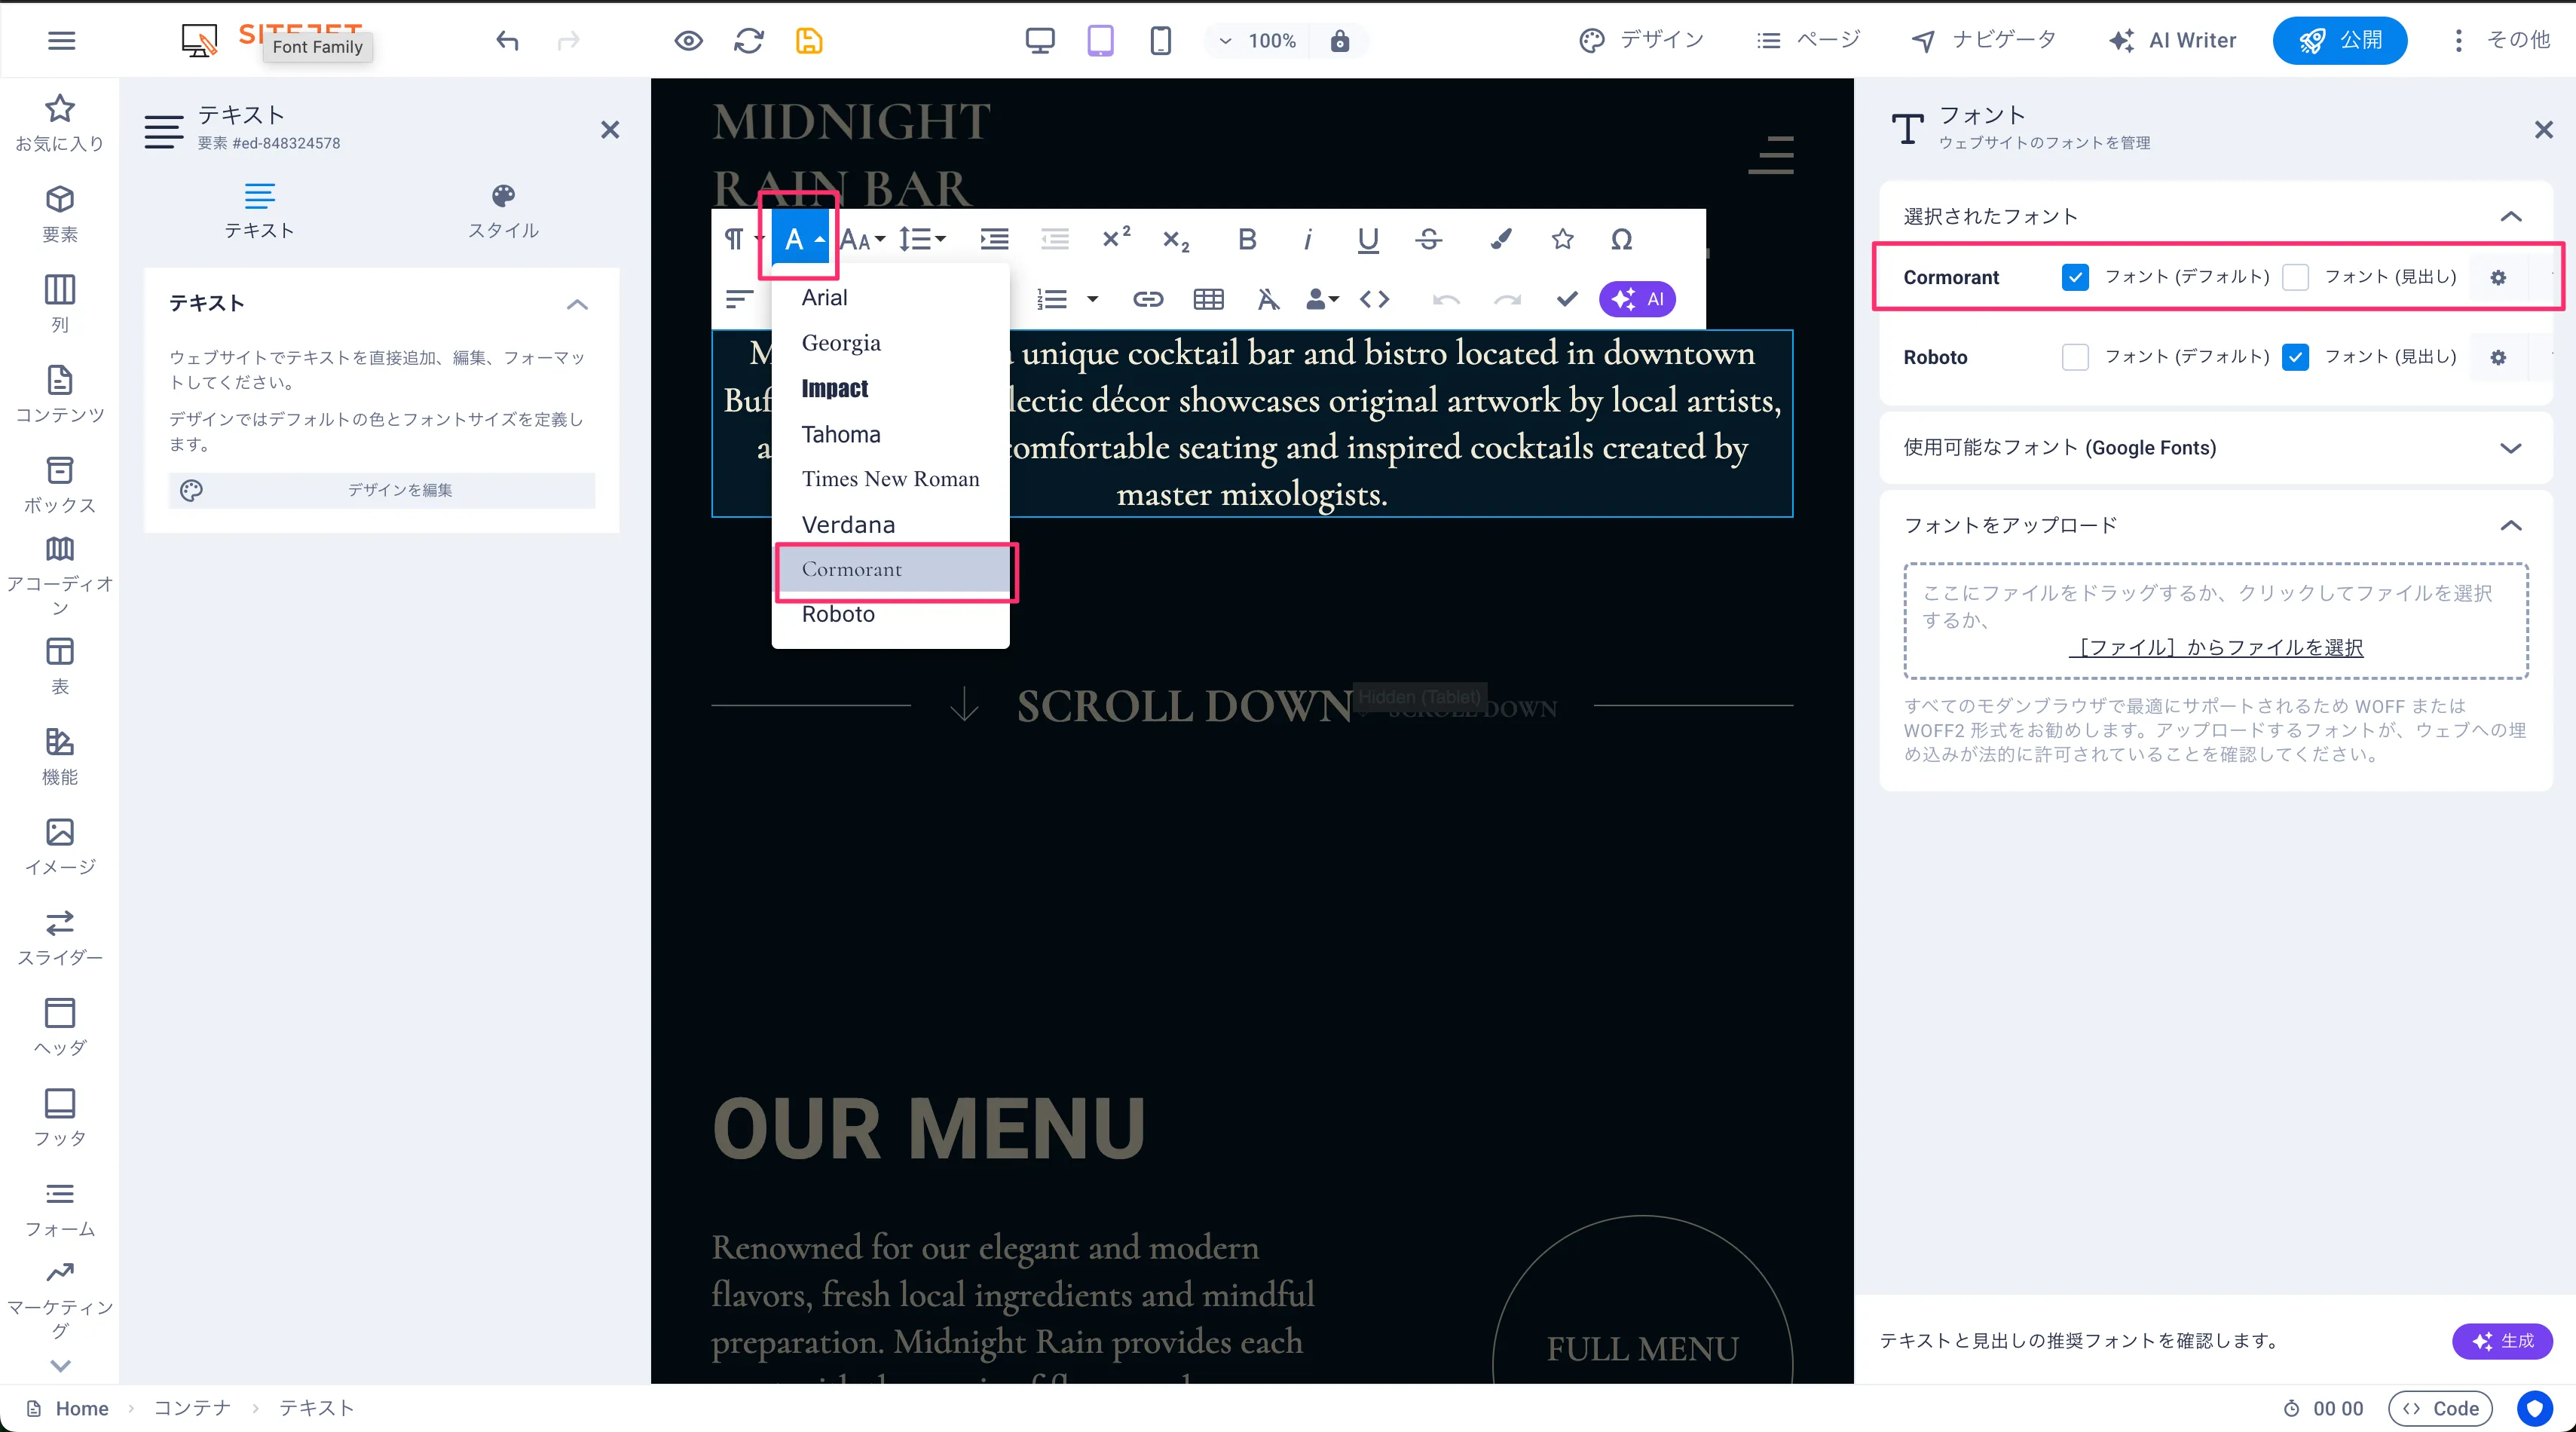Expand 使用可能なフォント (Google Fonts) section
This screenshot has height=1432, width=2576.
[2510, 448]
